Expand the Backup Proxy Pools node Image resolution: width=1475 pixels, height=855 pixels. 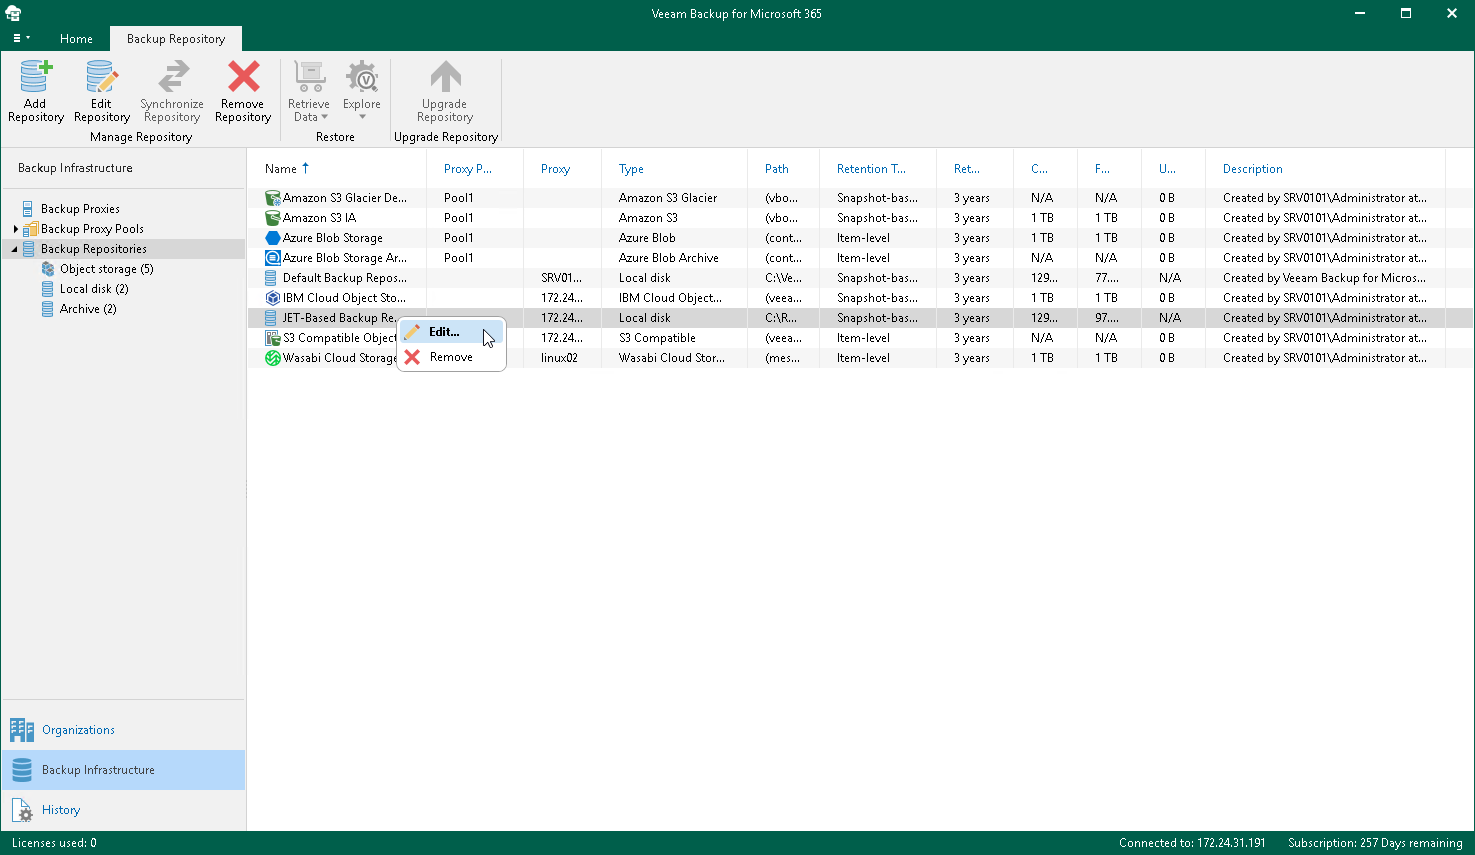pos(15,229)
